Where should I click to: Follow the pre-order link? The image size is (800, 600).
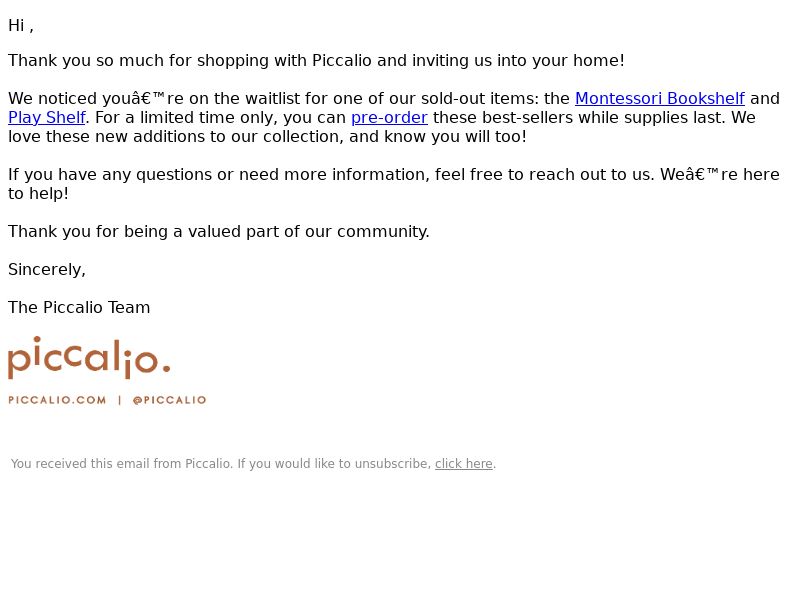point(389,117)
